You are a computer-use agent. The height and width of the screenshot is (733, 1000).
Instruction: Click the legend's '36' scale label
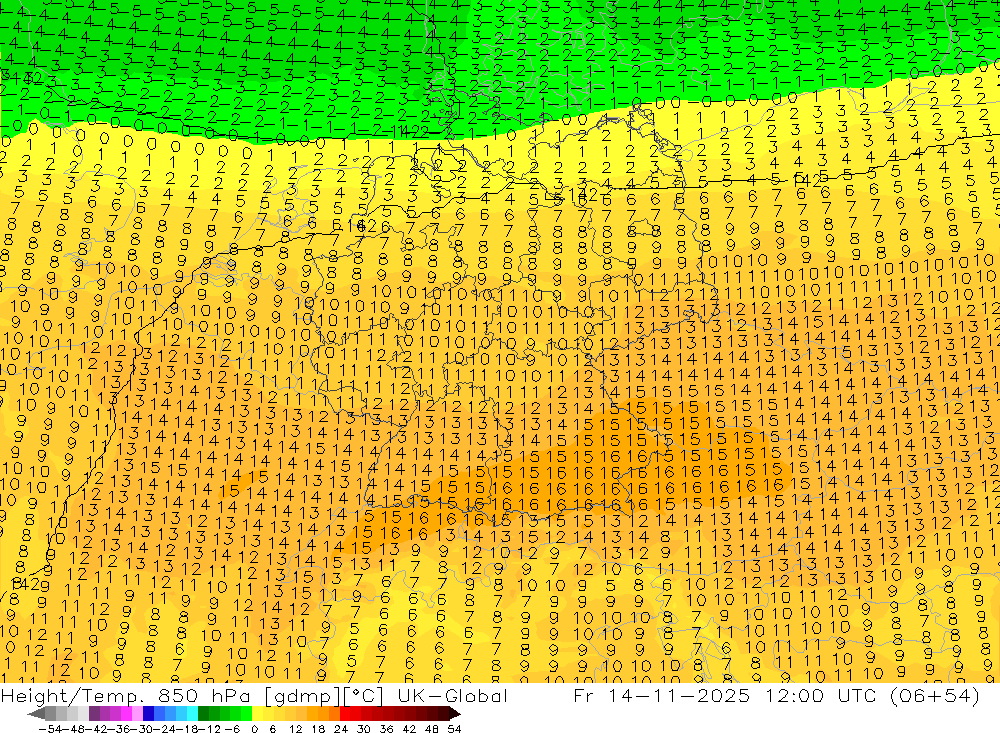click(x=386, y=729)
